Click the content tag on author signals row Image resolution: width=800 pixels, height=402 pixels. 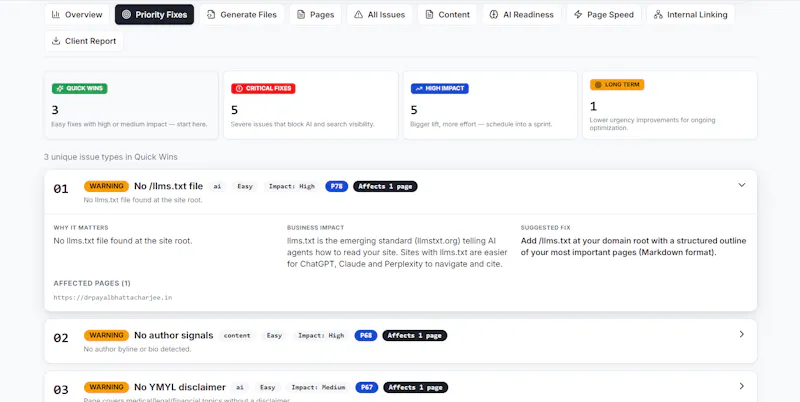tap(237, 336)
